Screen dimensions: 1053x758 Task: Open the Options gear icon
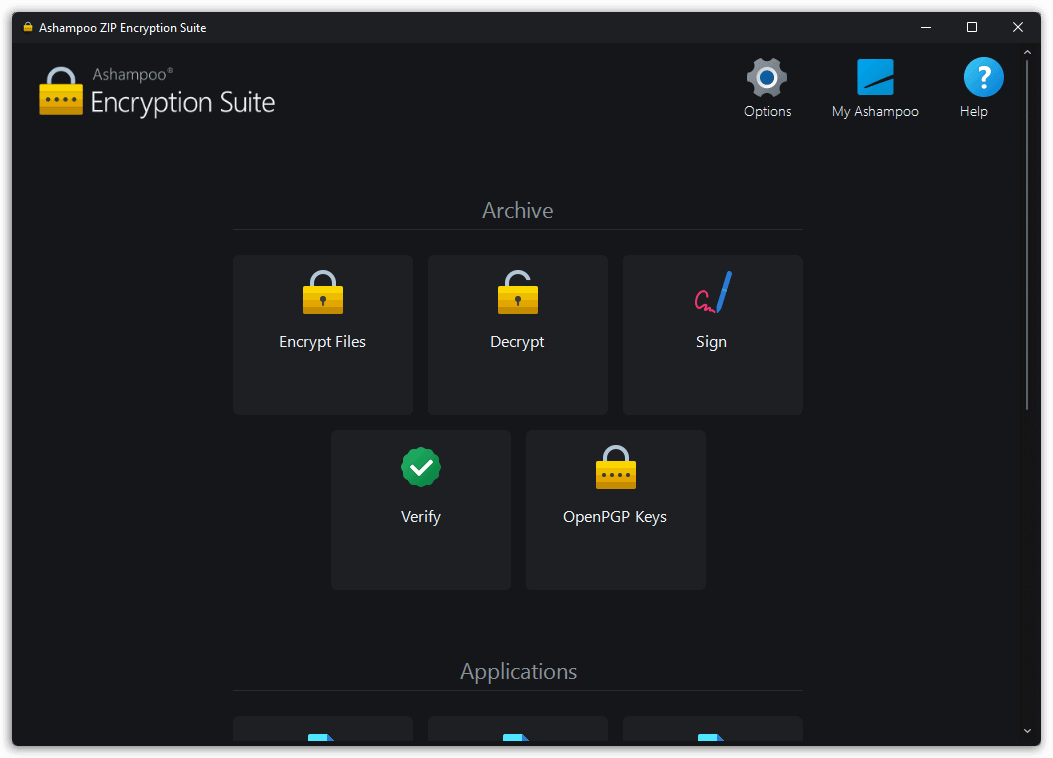pos(766,78)
